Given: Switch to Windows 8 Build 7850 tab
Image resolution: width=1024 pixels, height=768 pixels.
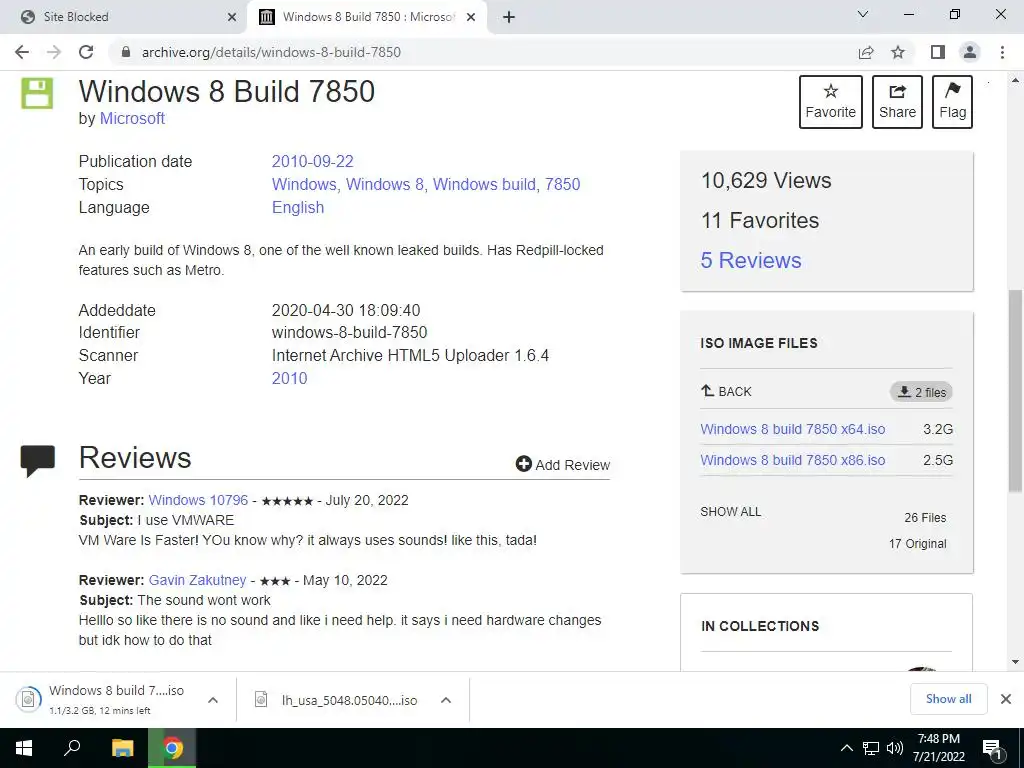Looking at the screenshot, I should [368, 17].
